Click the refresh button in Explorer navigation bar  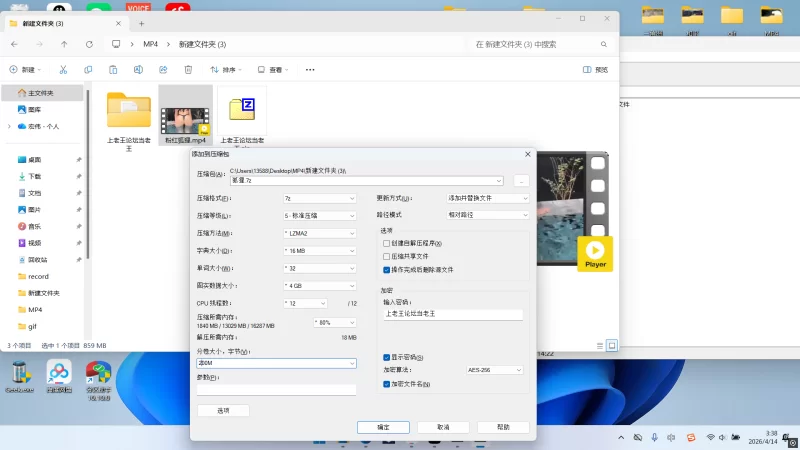click(90, 44)
